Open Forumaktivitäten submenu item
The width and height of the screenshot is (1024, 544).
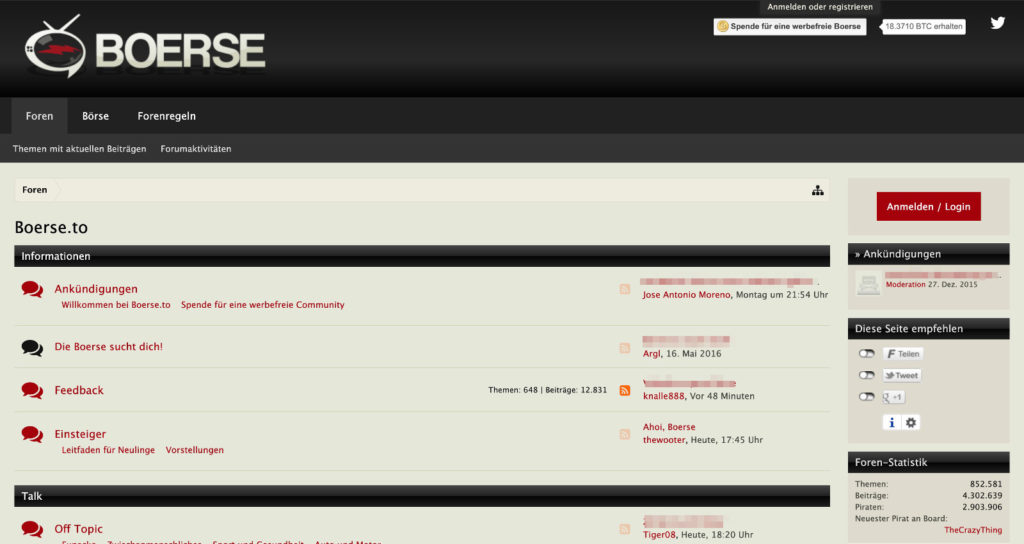196,149
